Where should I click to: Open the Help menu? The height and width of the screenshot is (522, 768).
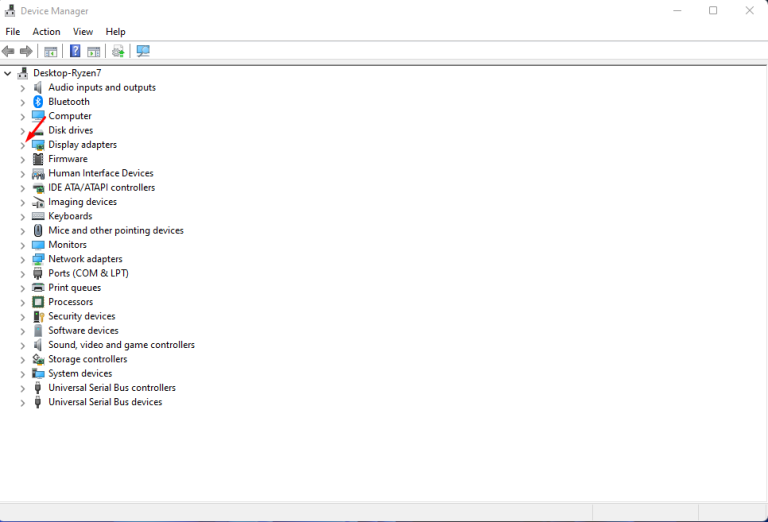point(116,32)
